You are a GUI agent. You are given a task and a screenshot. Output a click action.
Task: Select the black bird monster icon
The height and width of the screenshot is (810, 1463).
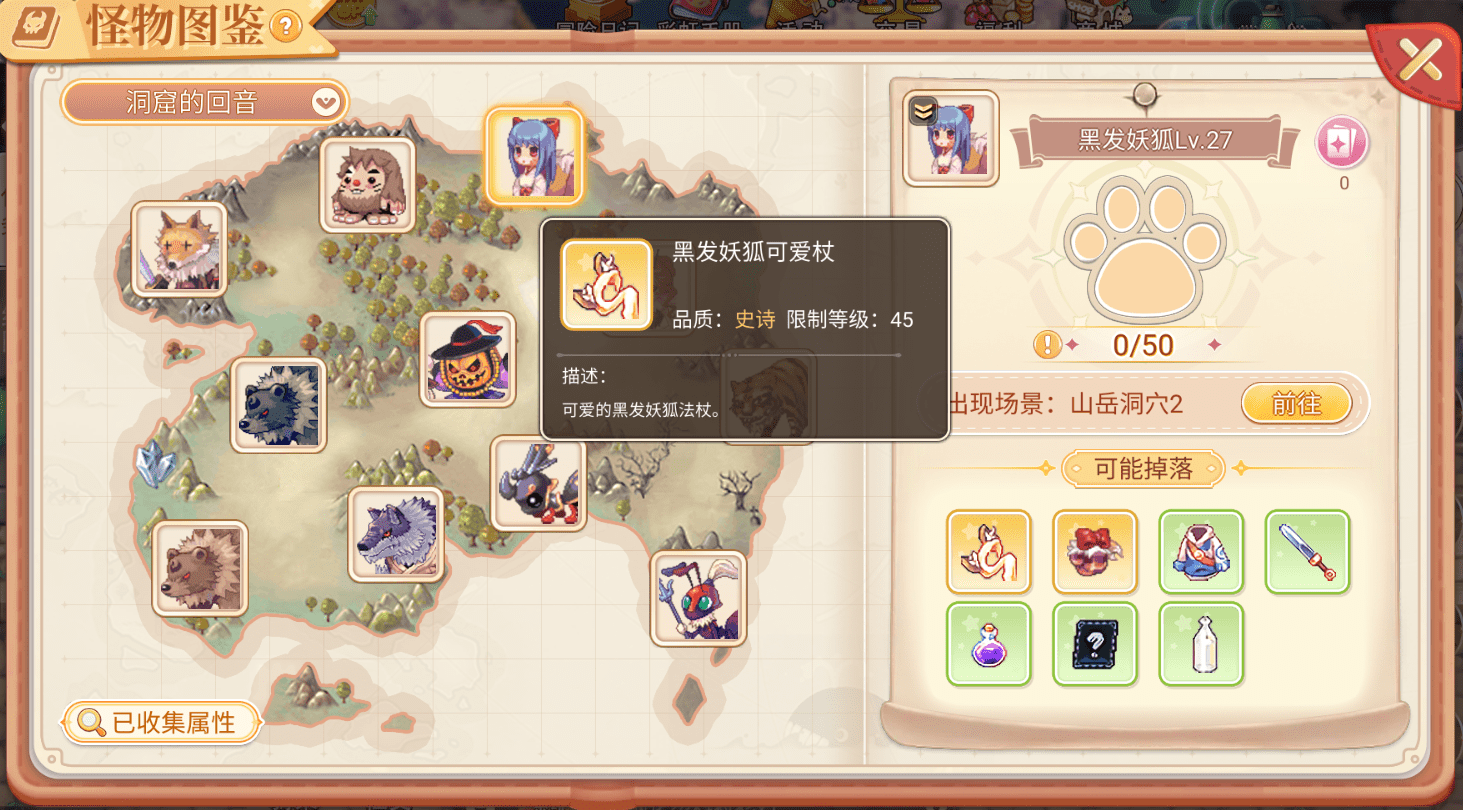[538, 483]
